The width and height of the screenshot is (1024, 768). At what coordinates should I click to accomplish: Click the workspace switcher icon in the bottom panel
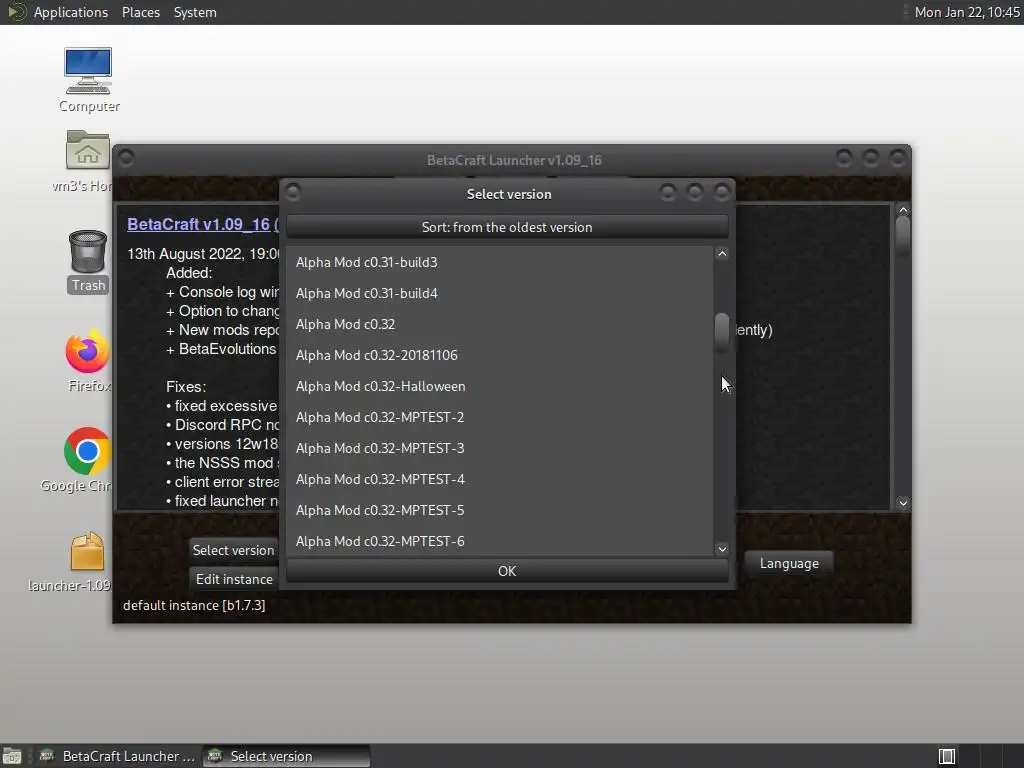(947, 756)
